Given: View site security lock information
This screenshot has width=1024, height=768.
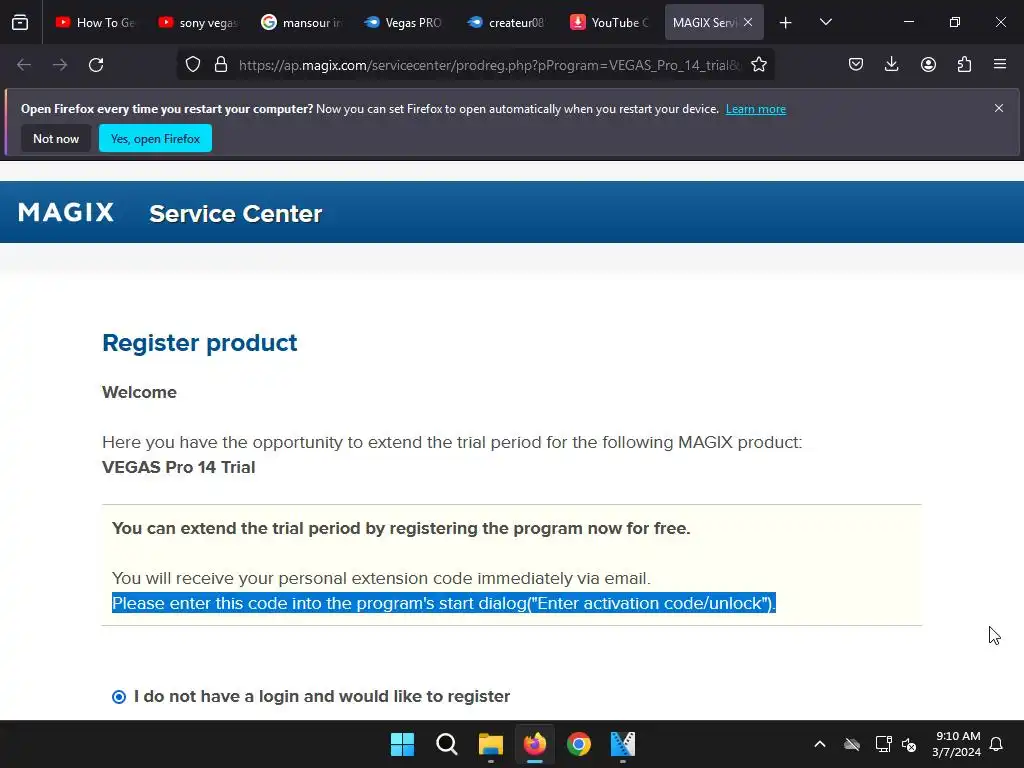Looking at the screenshot, I should [x=221, y=65].
